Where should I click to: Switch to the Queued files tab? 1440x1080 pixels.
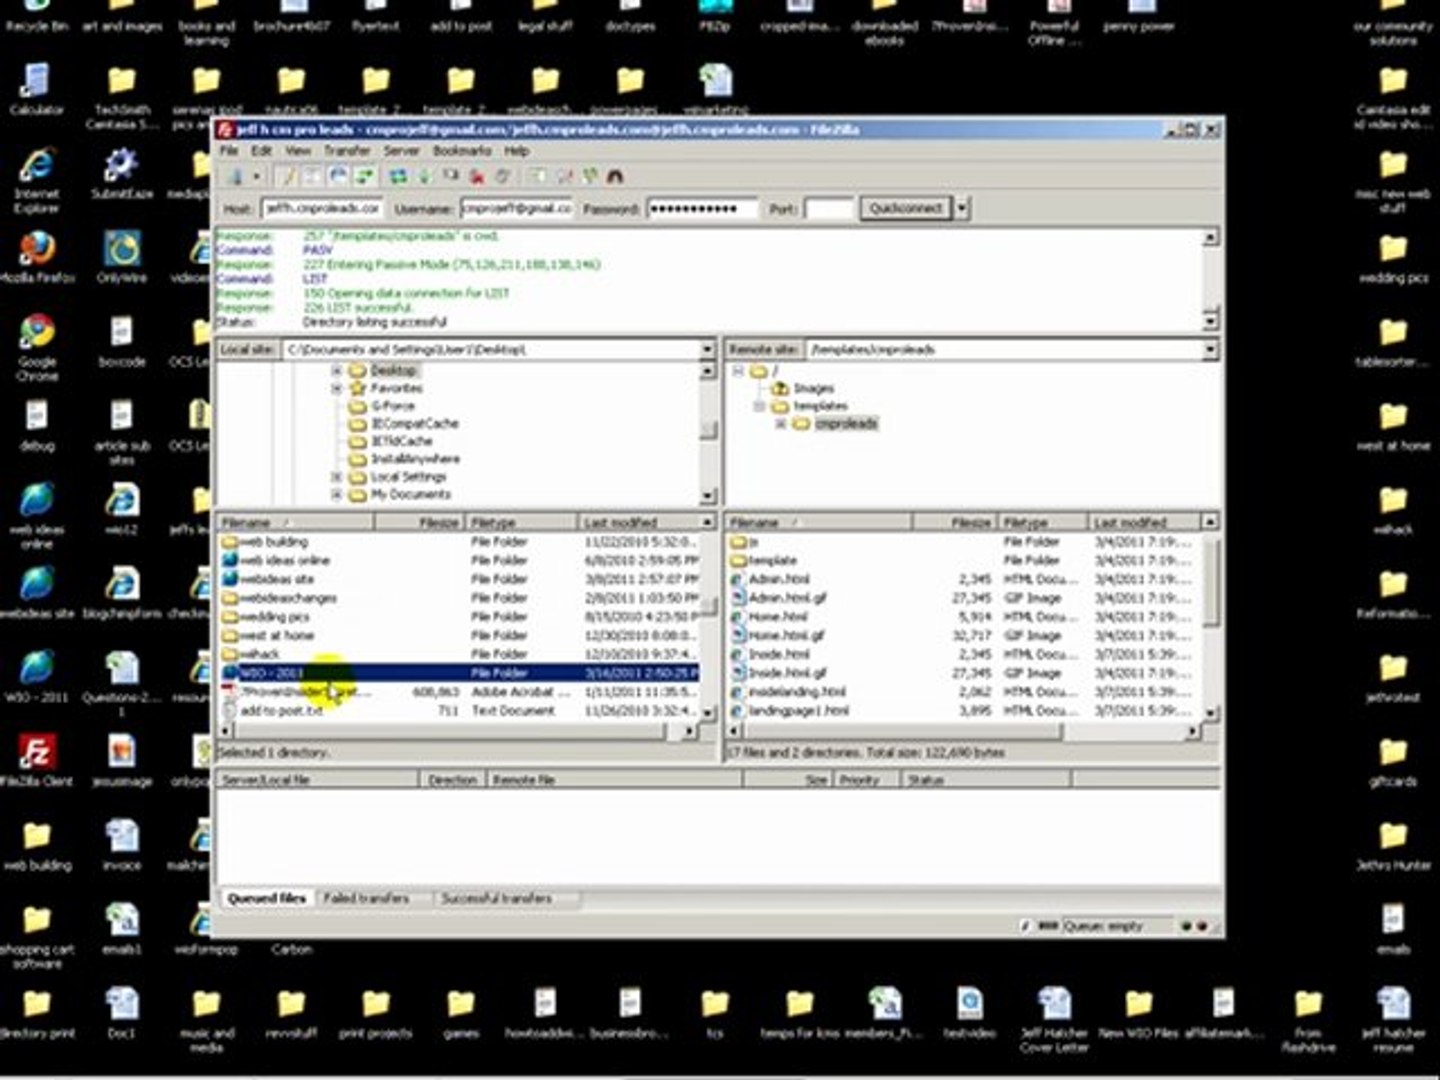click(266, 898)
